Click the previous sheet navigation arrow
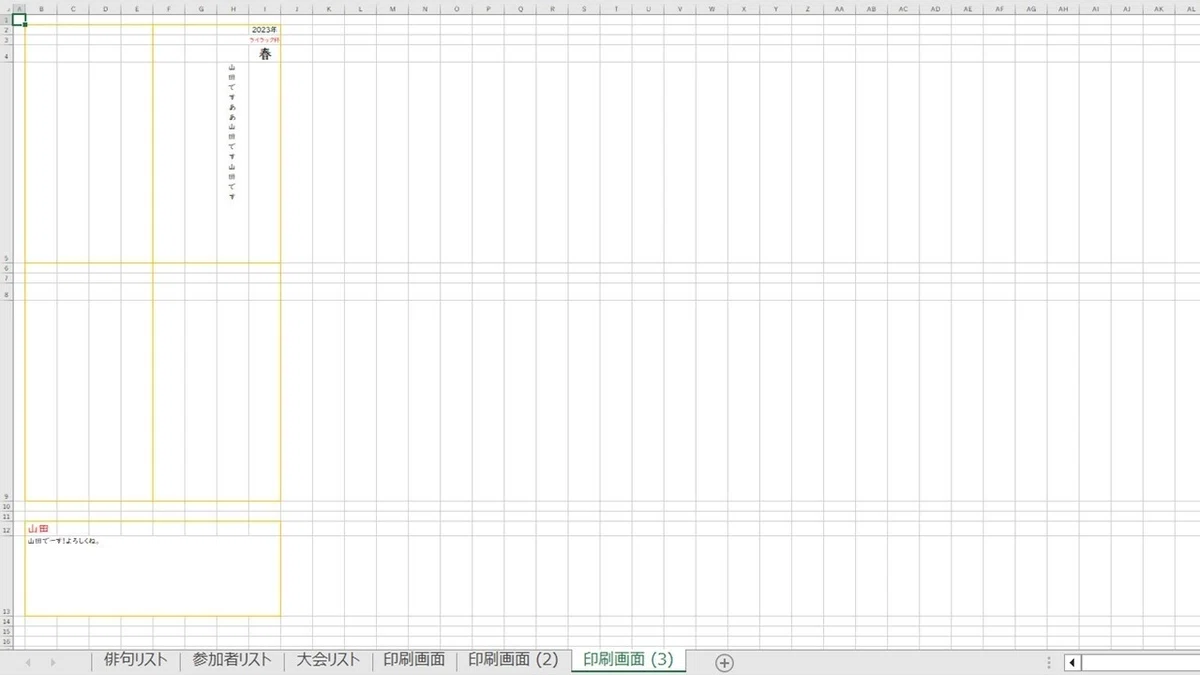The image size is (1200, 675). (27, 662)
